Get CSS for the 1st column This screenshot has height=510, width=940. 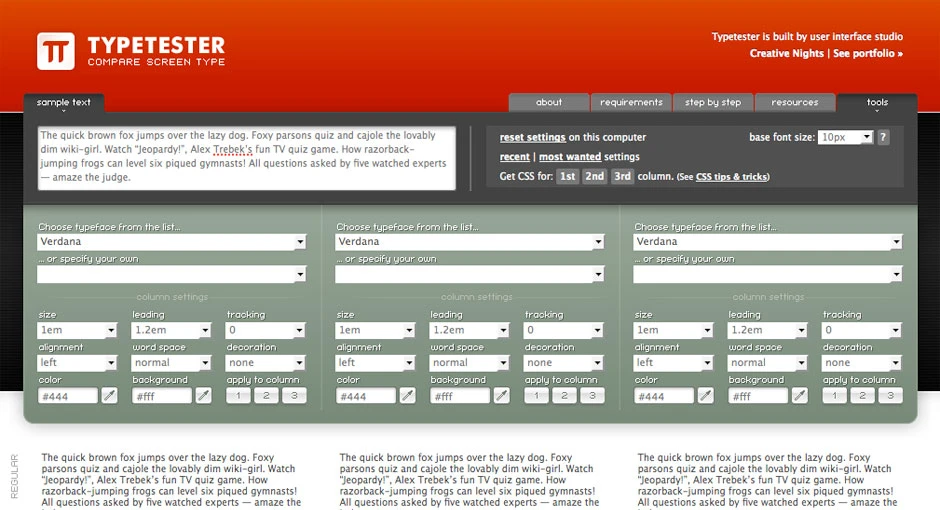pyautogui.click(x=568, y=176)
